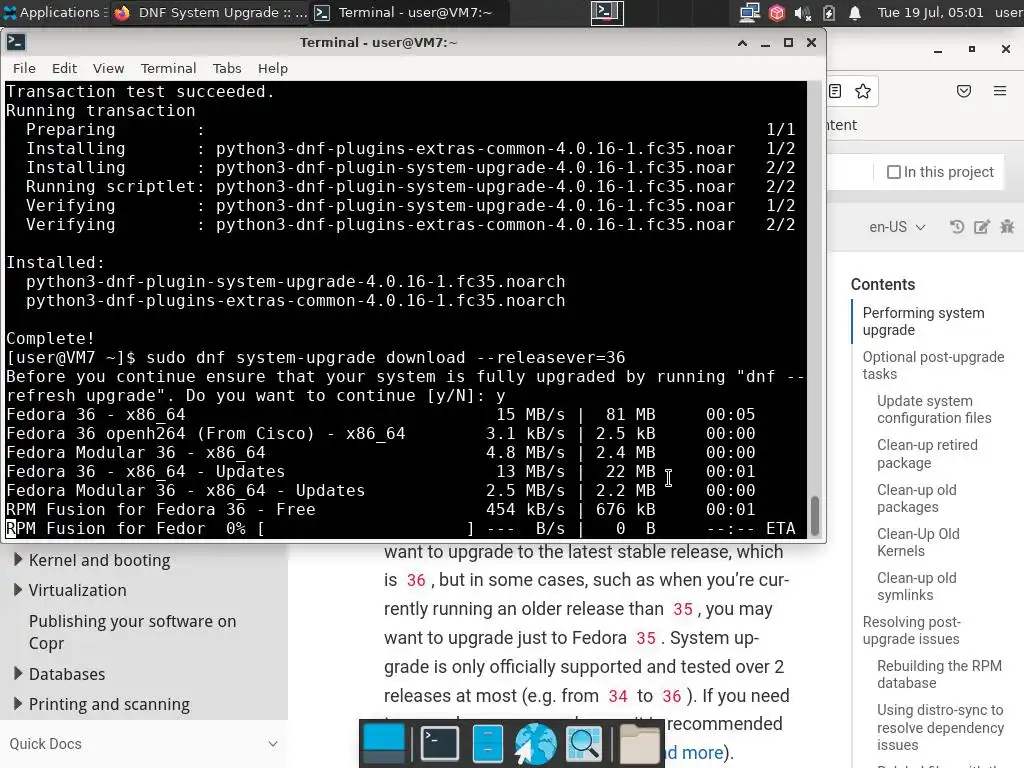Enable the 'In this project' checkbox
The width and height of the screenshot is (1024, 768).
[893, 172]
